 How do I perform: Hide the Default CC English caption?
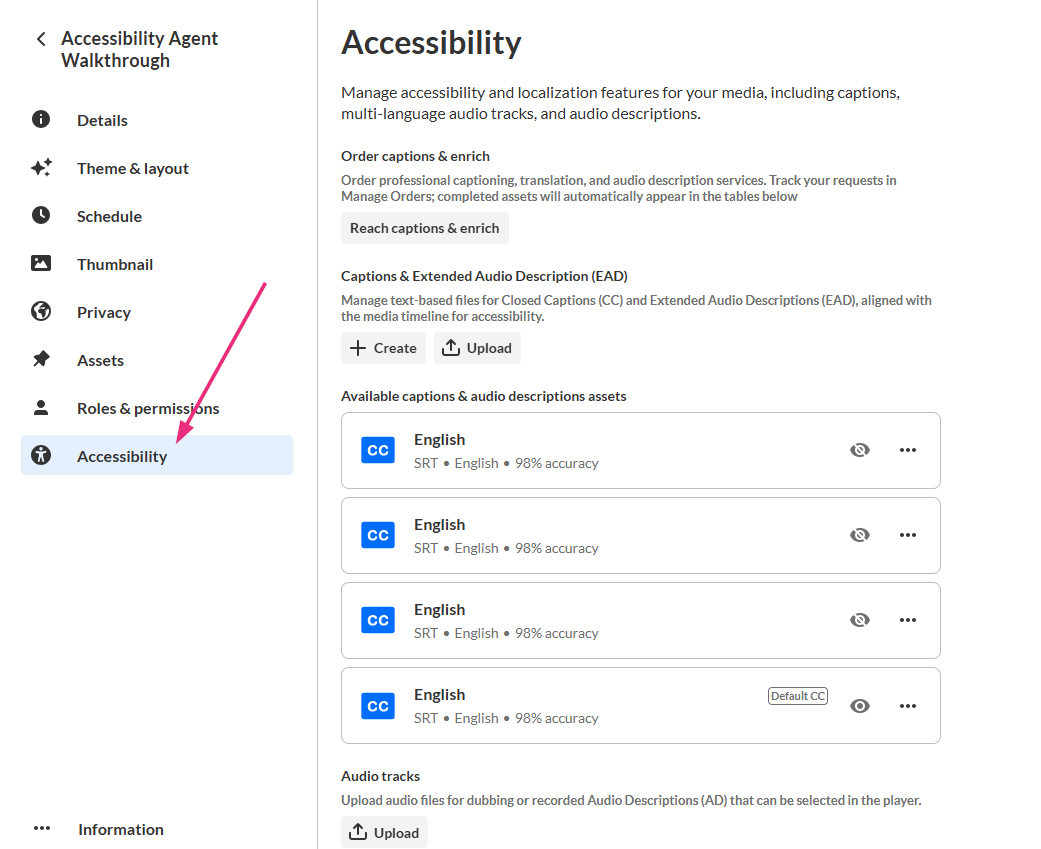(x=859, y=706)
